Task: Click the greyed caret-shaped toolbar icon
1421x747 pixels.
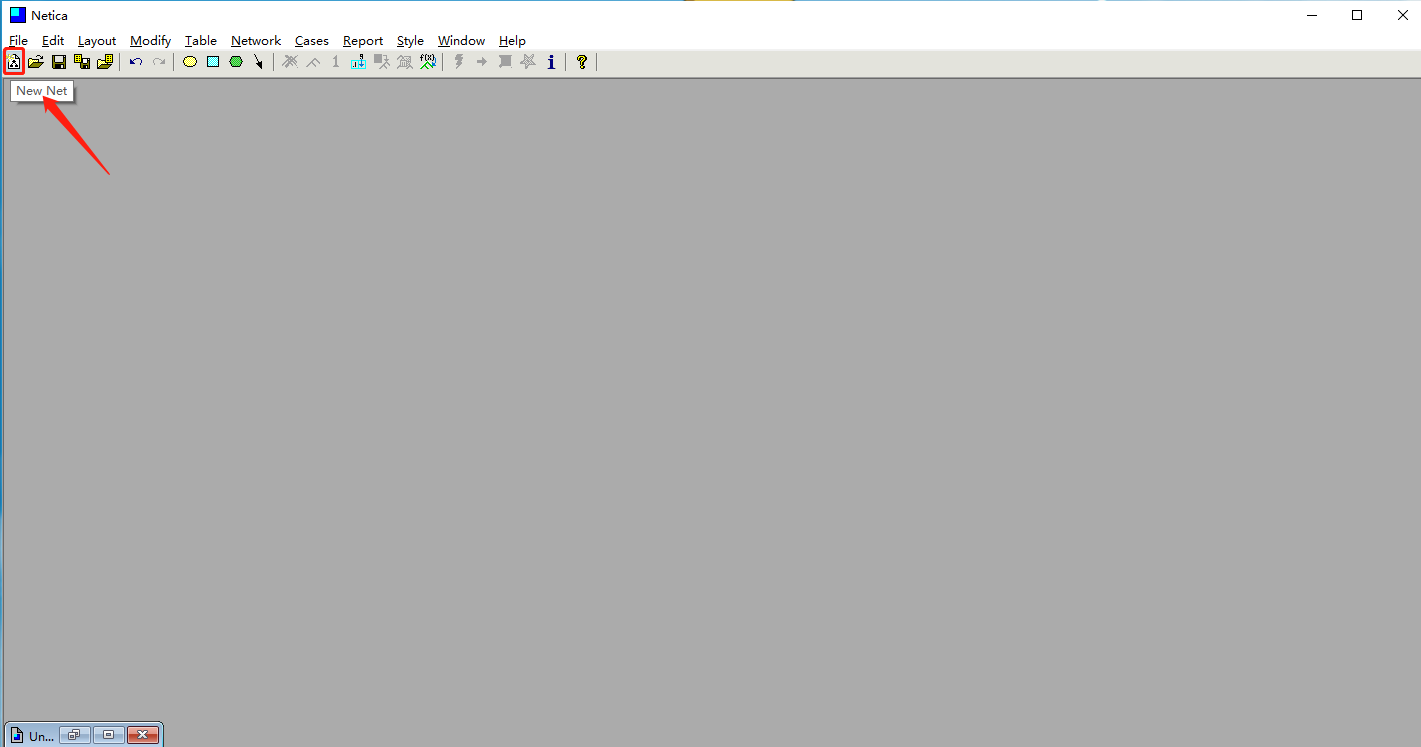Action: tap(313, 62)
